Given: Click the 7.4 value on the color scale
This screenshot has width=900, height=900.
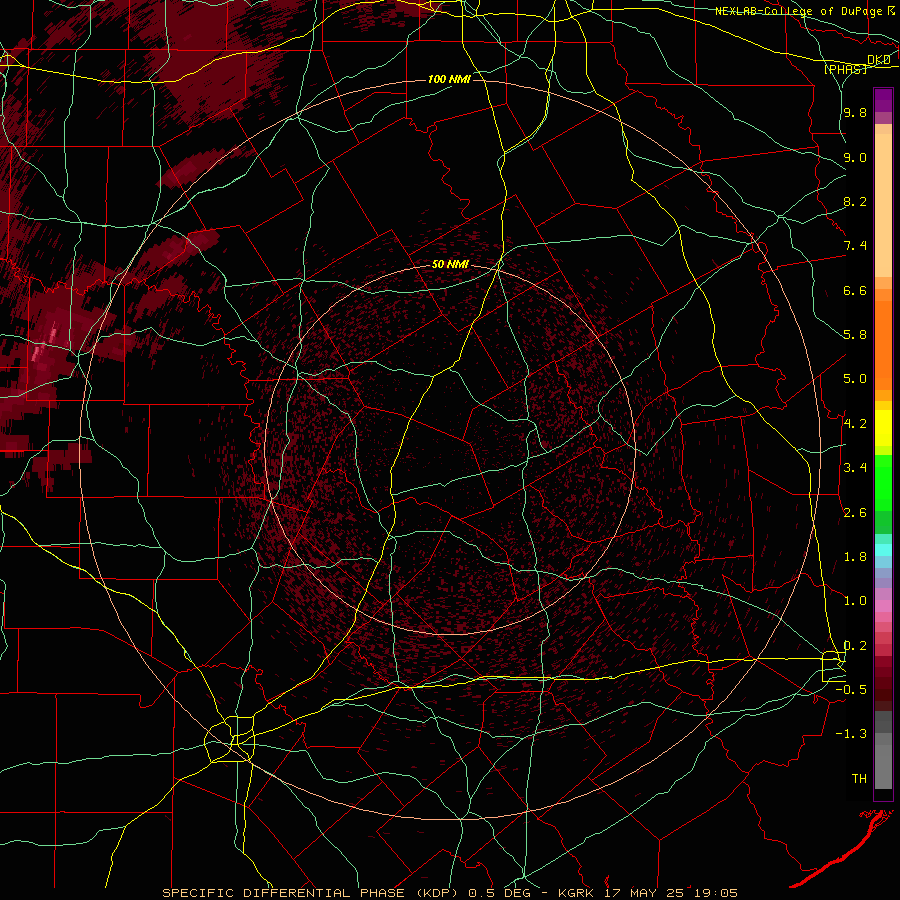Looking at the screenshot, I should point(855,246).
